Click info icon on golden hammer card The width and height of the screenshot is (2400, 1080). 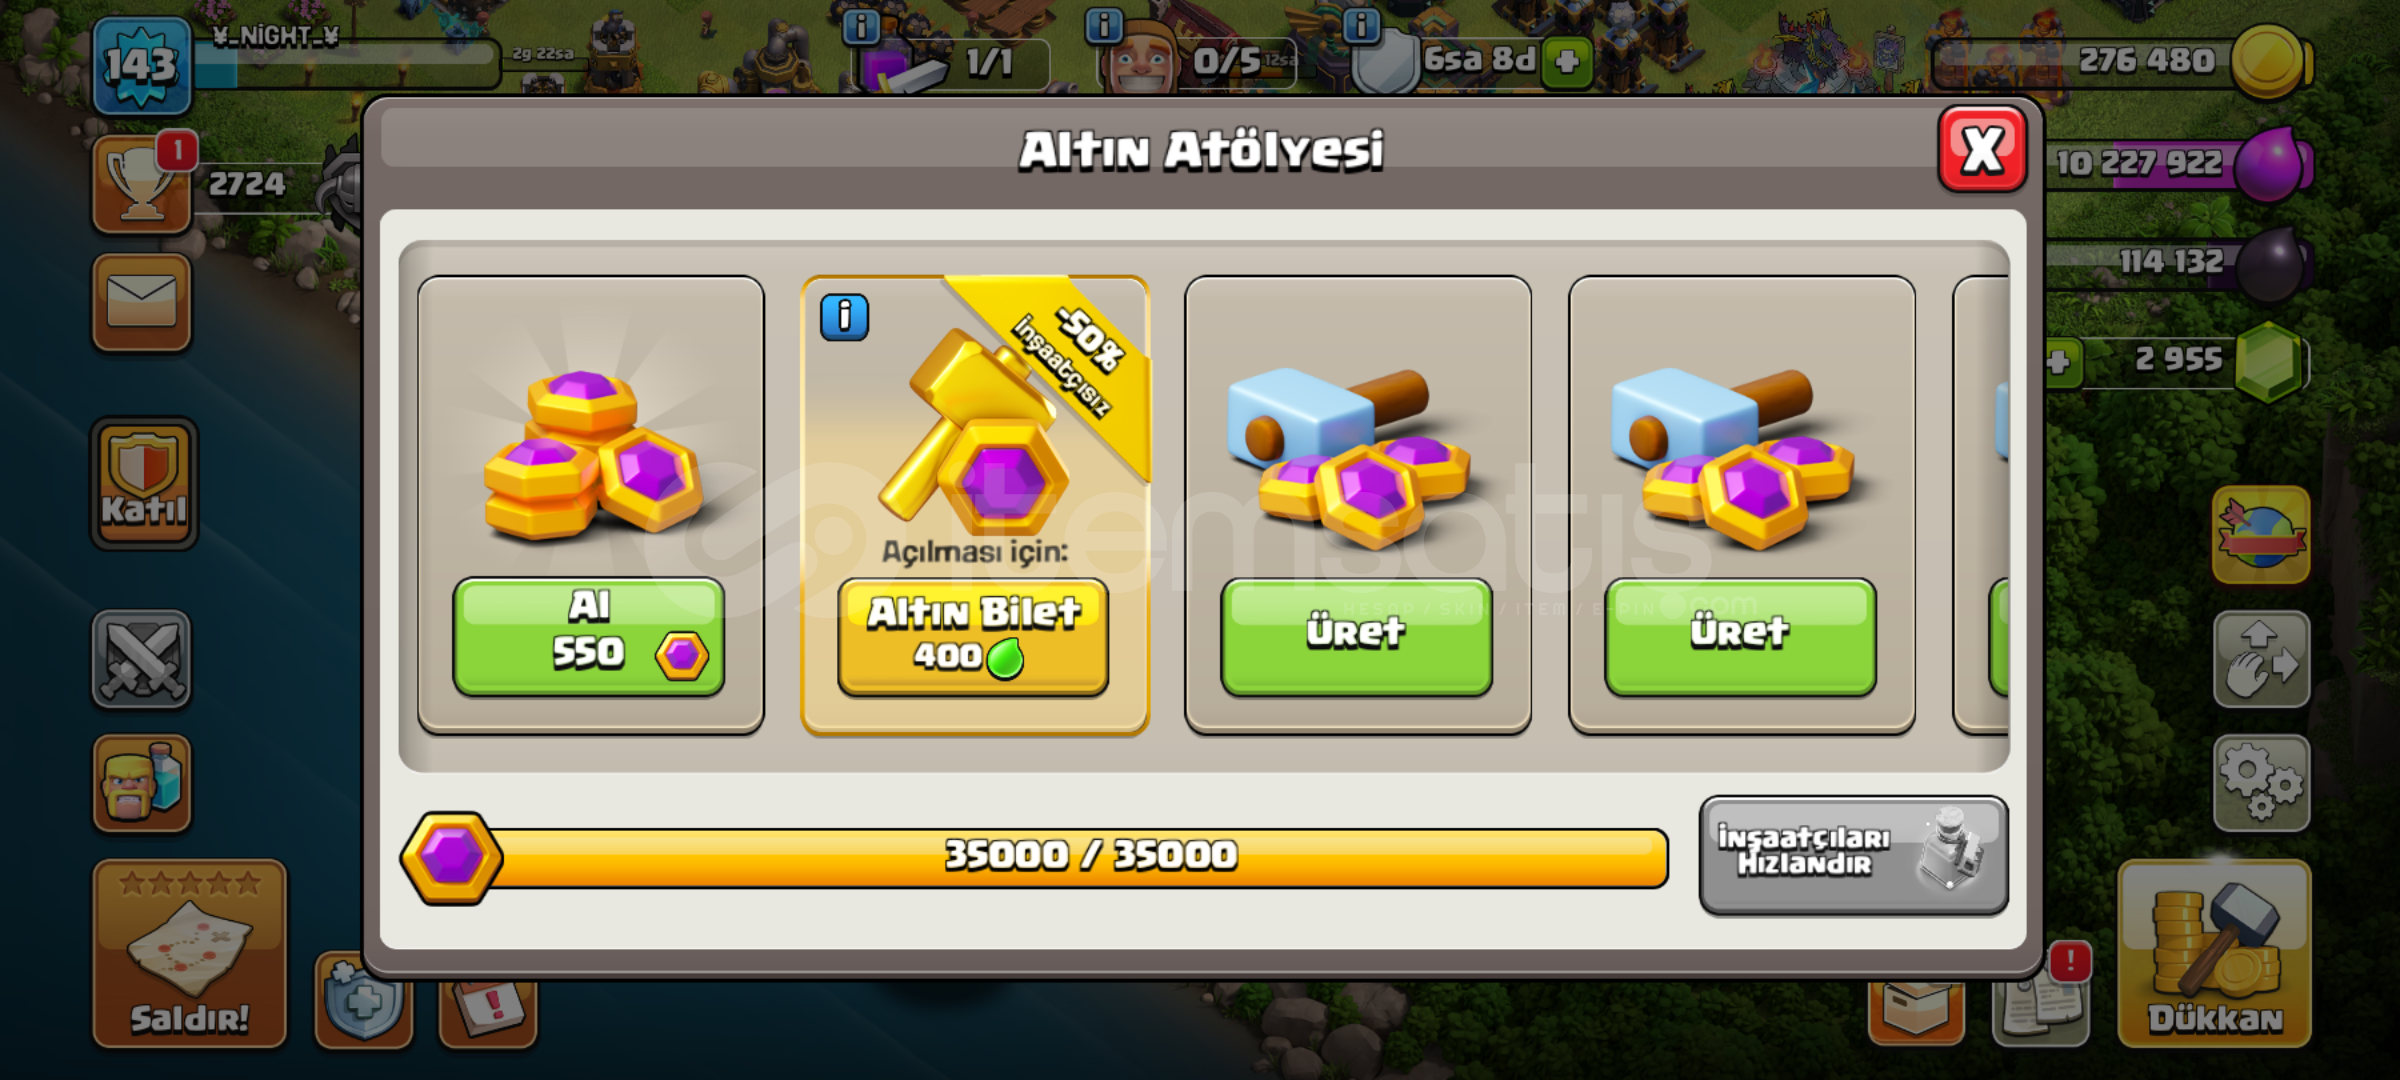pos(844,318)
